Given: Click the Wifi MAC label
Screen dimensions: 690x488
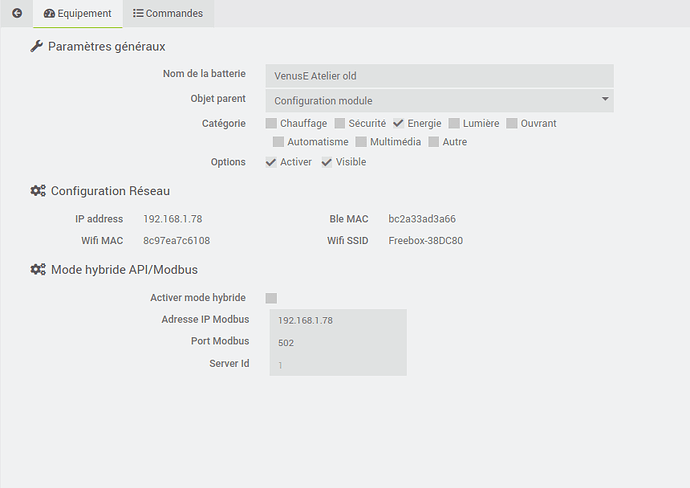Looking at the screenshot, I should pyautogui.click(x=102, y=240).
